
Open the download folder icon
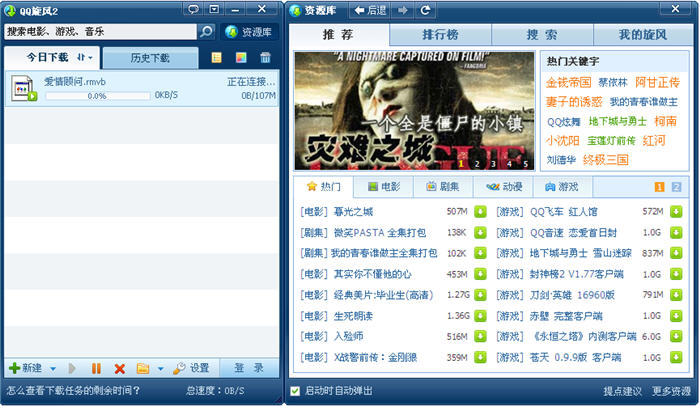coord(143,368)
